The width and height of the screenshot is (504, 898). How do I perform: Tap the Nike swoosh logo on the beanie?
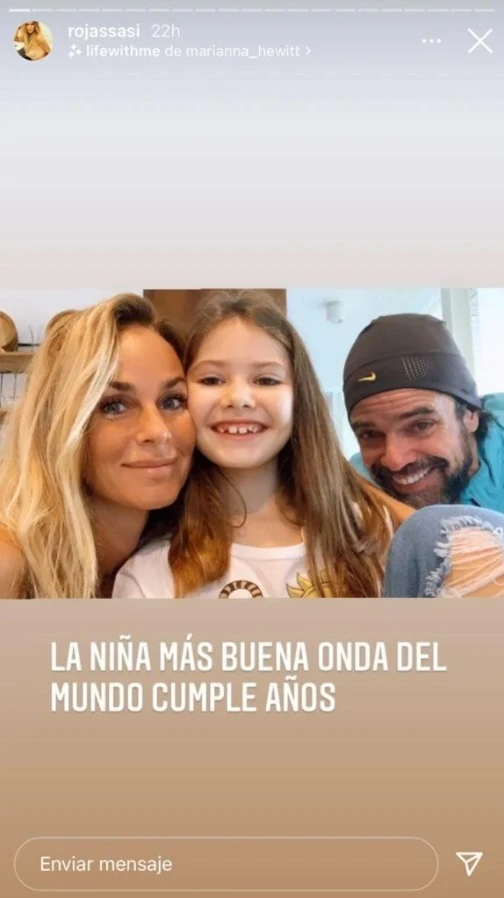click(367, 377)
